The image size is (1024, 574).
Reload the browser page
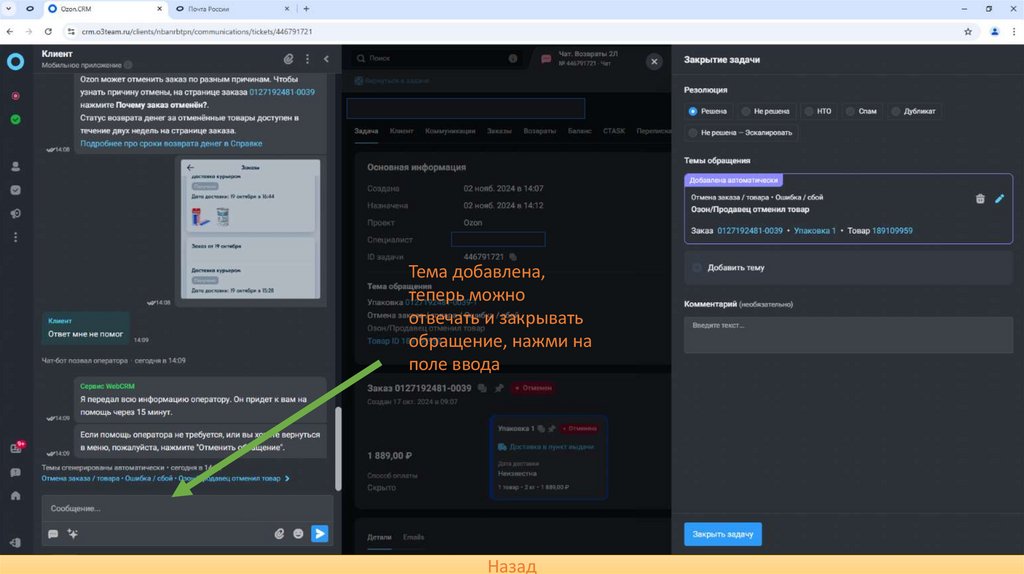point(48,31)
